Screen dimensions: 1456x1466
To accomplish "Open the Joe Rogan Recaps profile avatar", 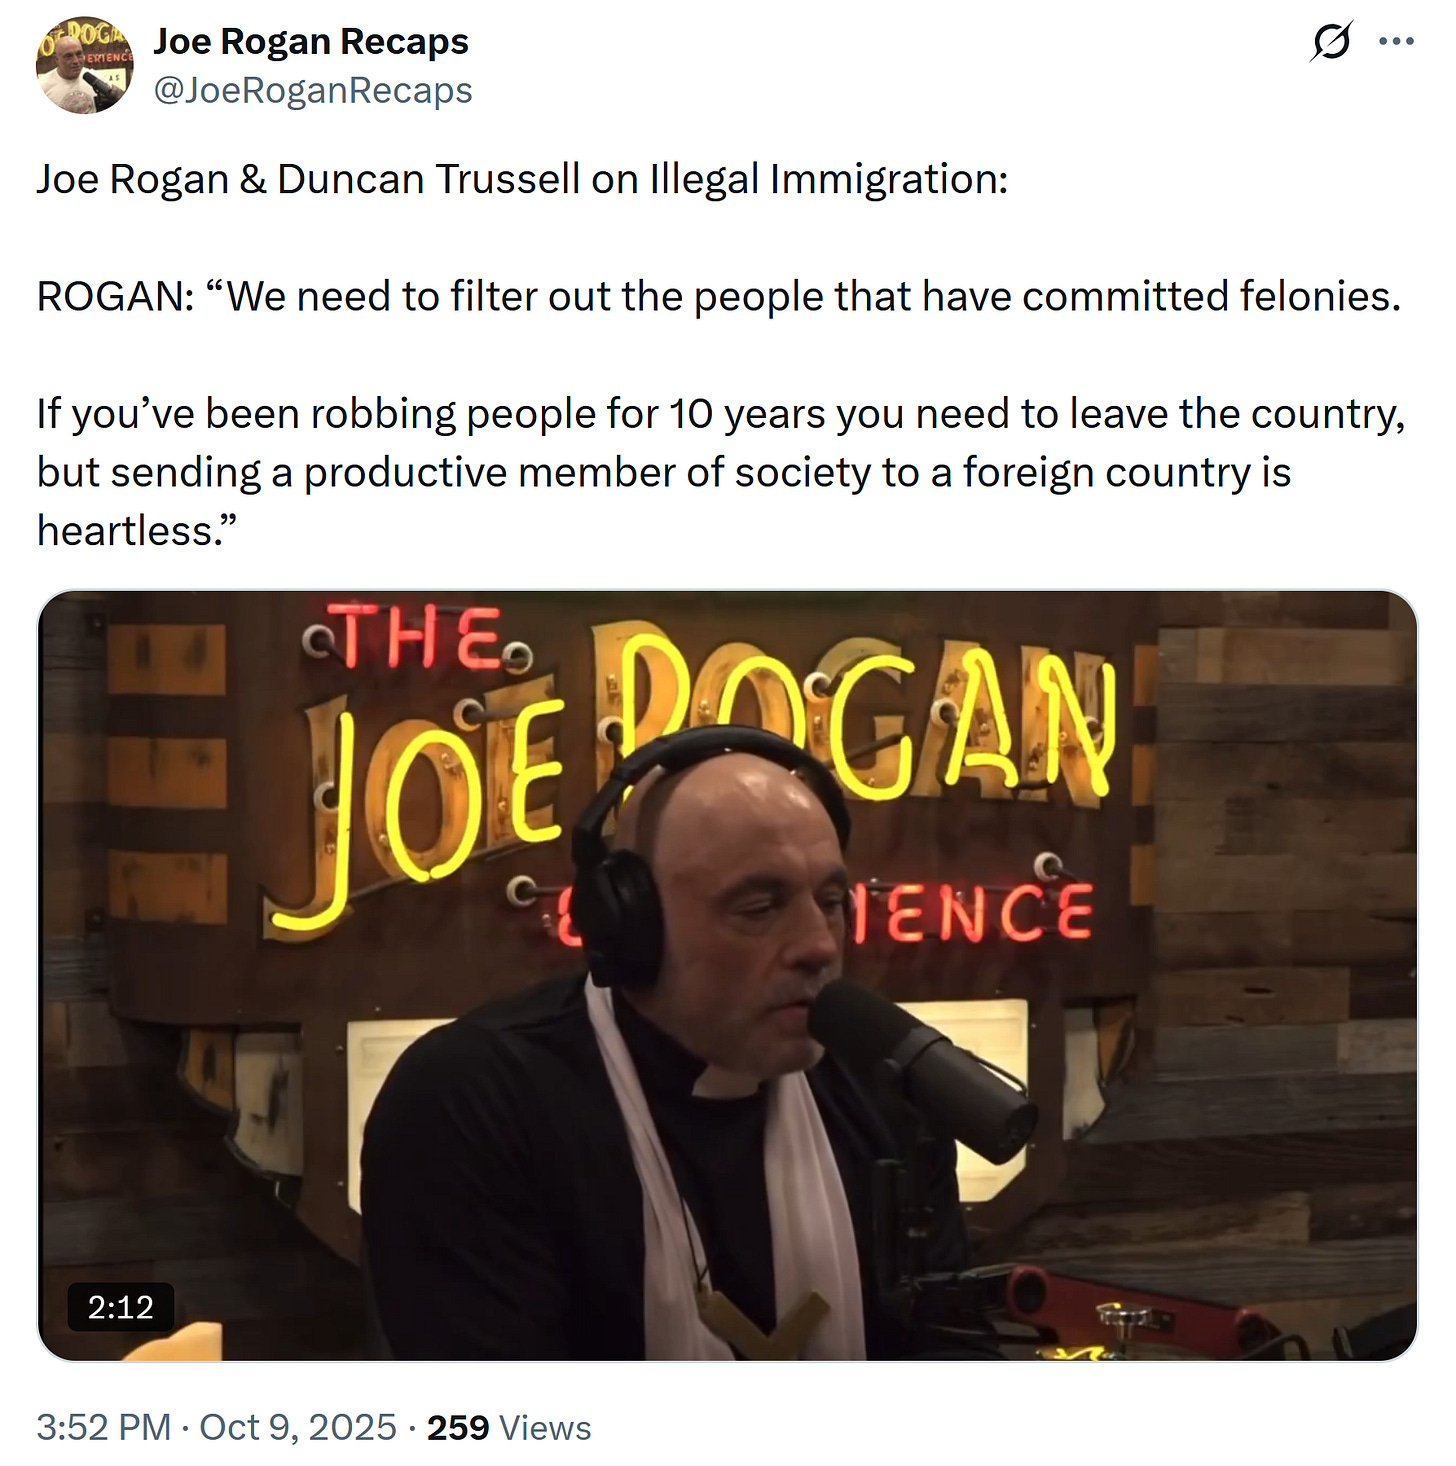I will [84, 65].
